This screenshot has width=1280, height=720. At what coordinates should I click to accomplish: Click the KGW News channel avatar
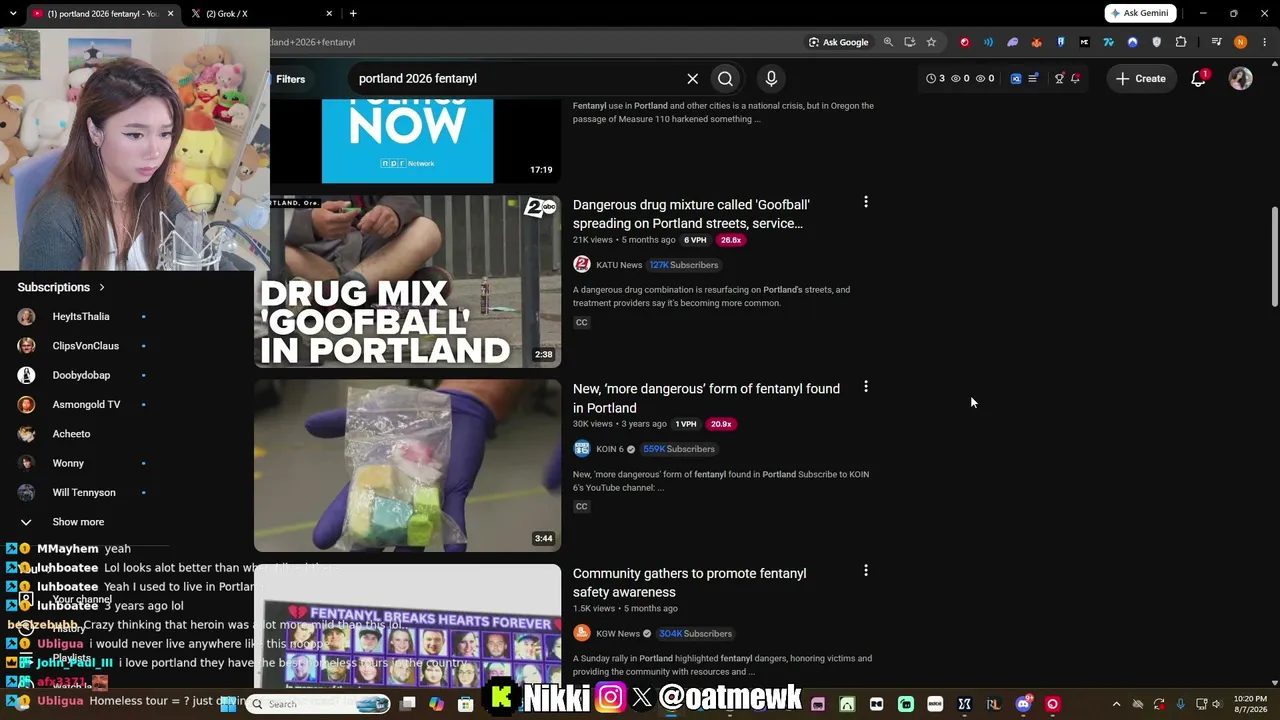point(582,633)
